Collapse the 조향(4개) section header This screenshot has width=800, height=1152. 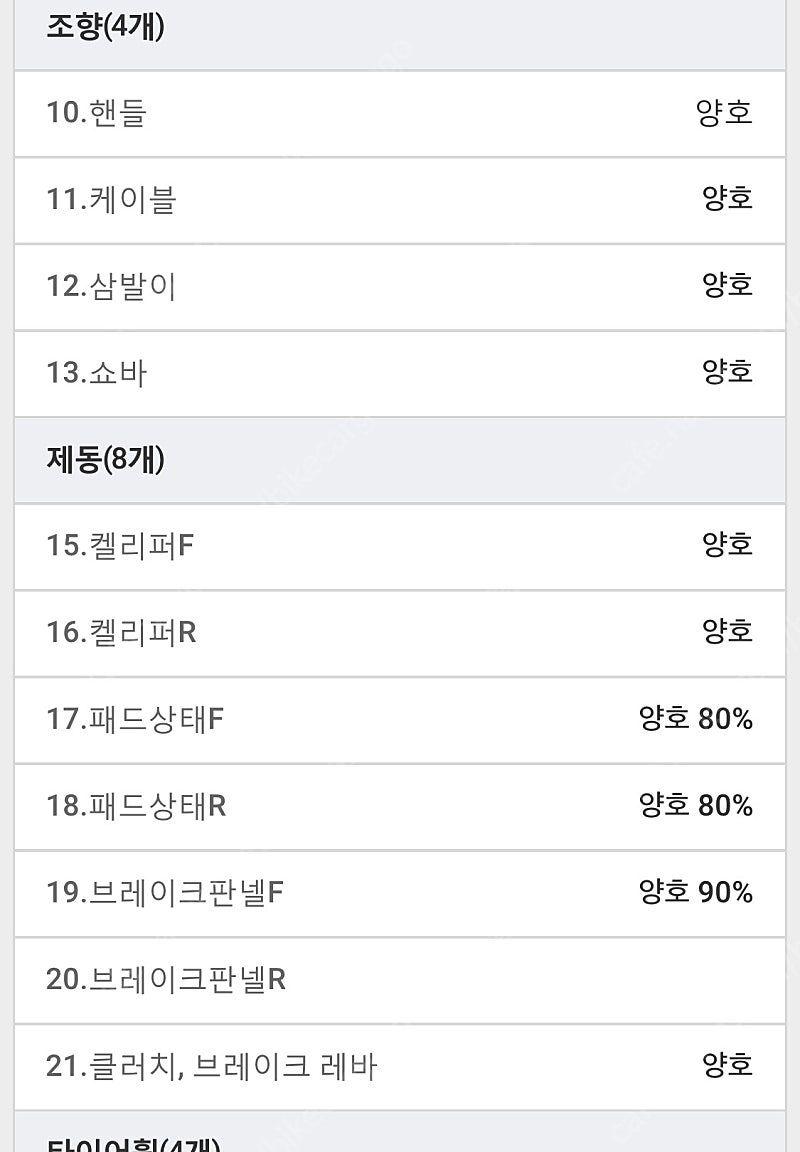point(400,35)
